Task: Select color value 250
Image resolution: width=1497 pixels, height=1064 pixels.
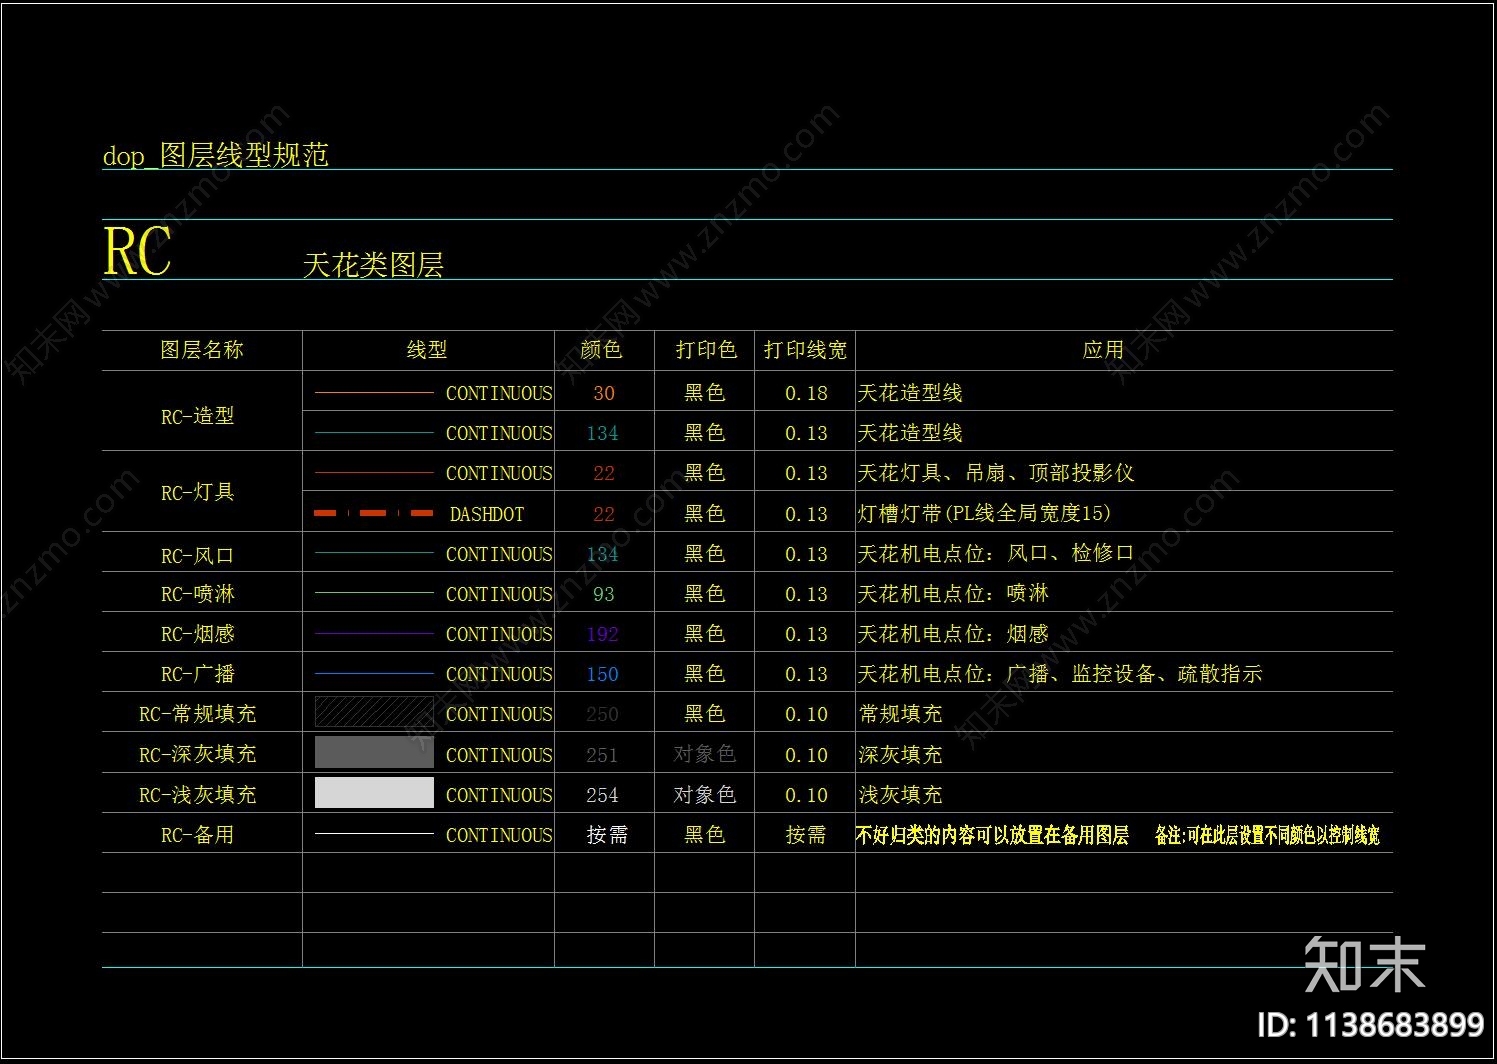Action: coord(603,714)
